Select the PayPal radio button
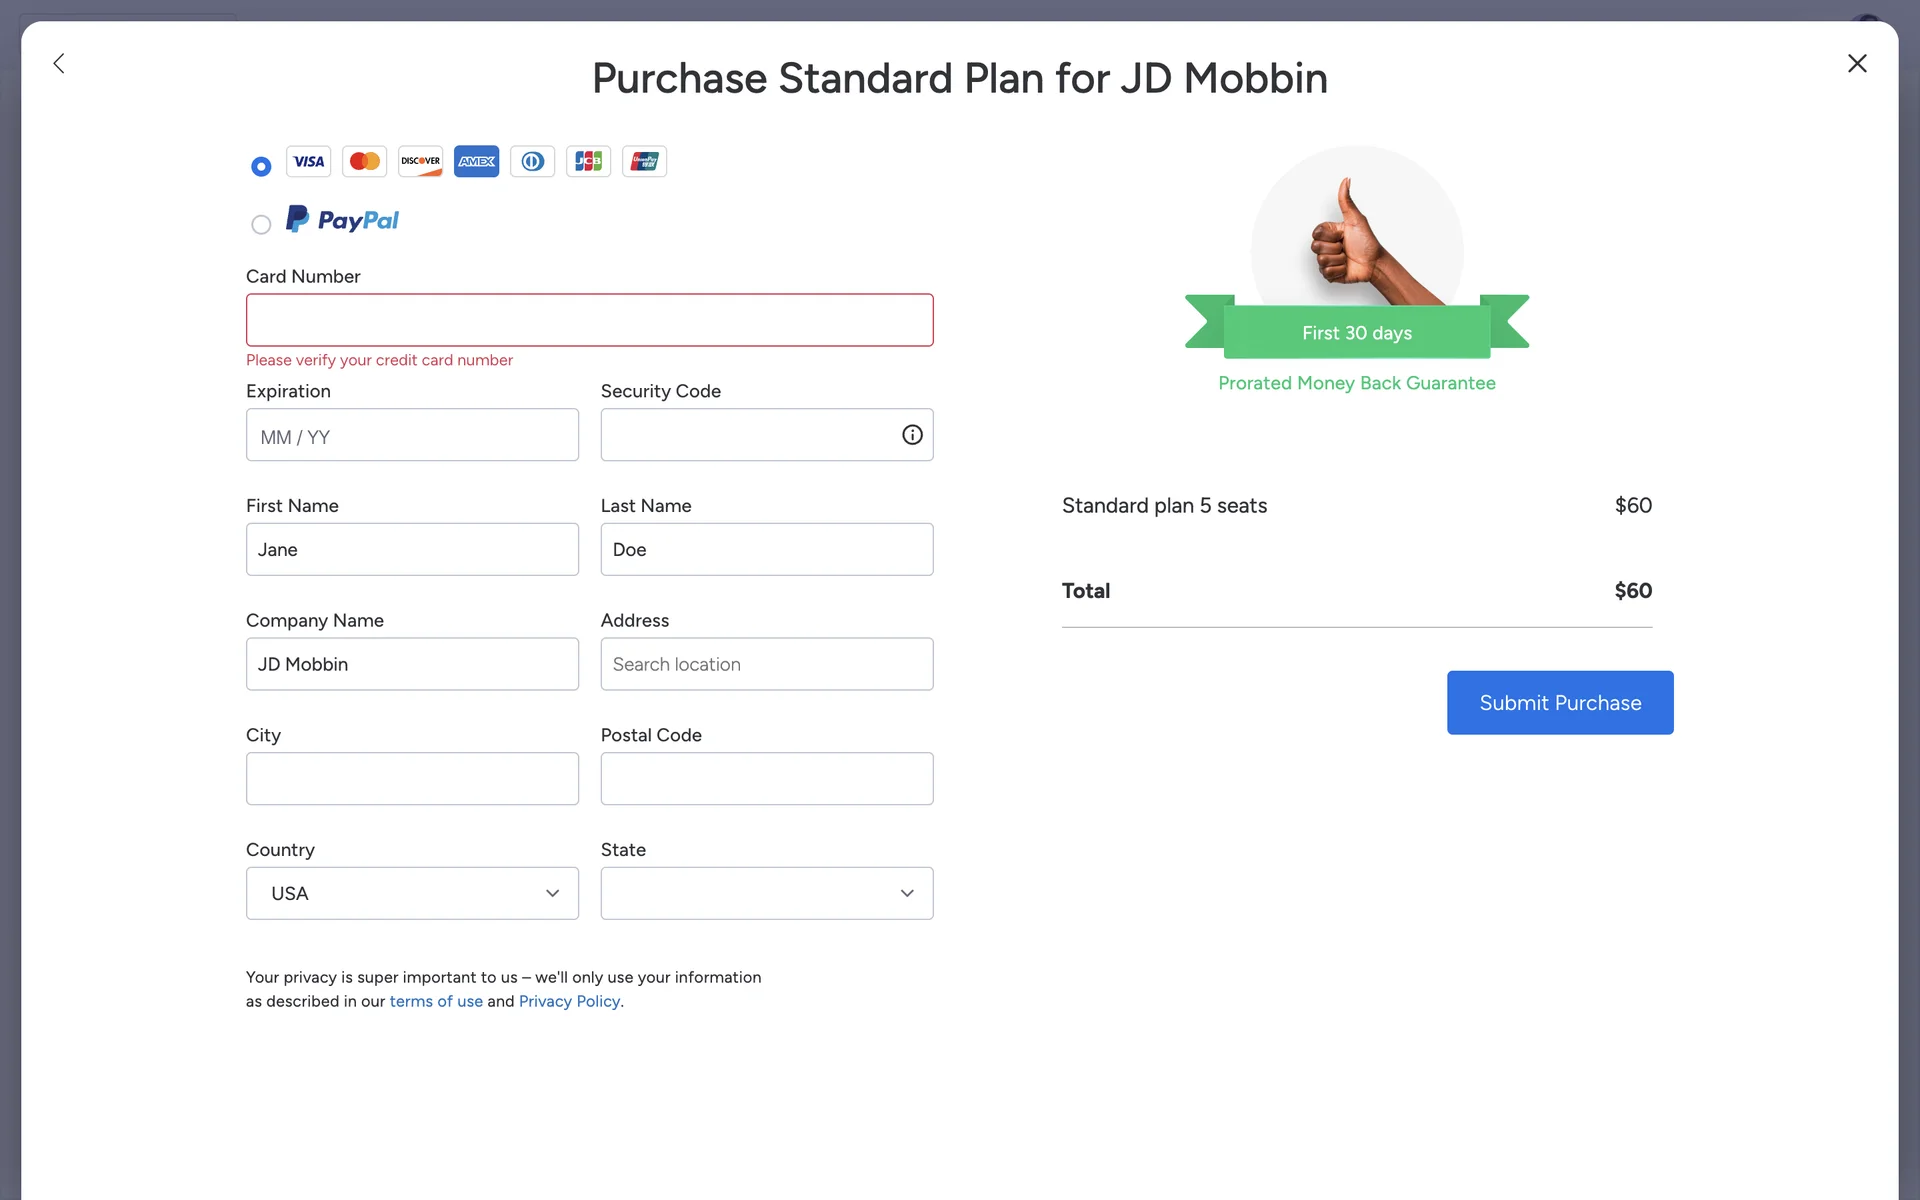Image resolution: width=1920 pixels, height=1200 pixels. tap(261, 225)
